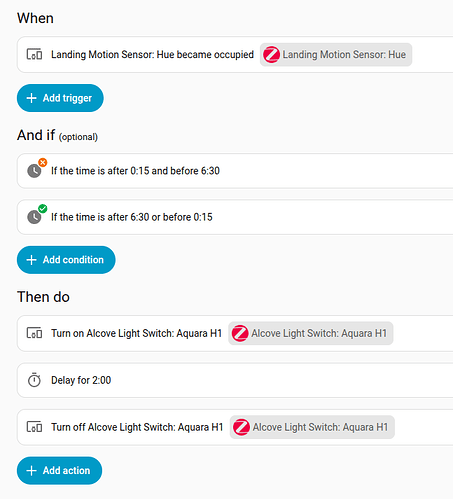Screen dimensions: 453x499
Task: Add a new action
Action: tap(59, 470)
